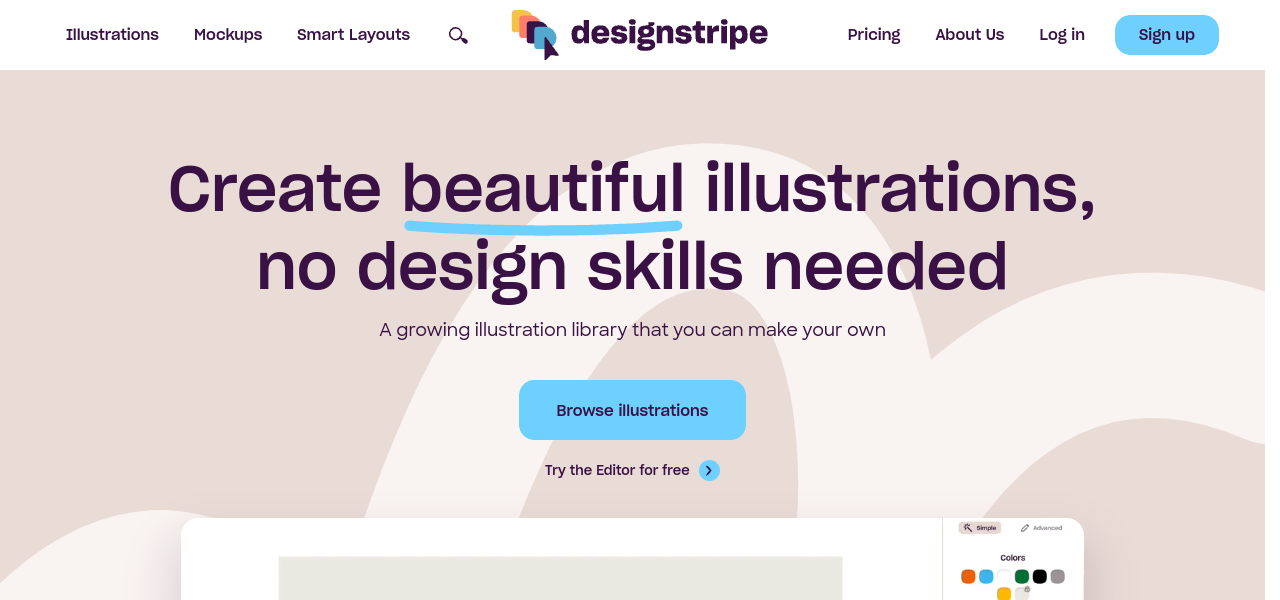Pick the green color swatch

pyautogui.click(x=1022, y=576)
